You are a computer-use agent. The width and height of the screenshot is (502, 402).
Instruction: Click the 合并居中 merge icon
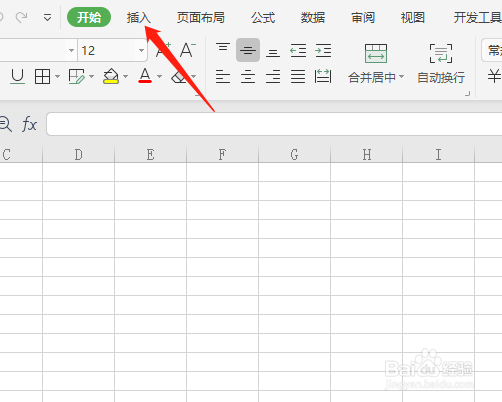376,53
